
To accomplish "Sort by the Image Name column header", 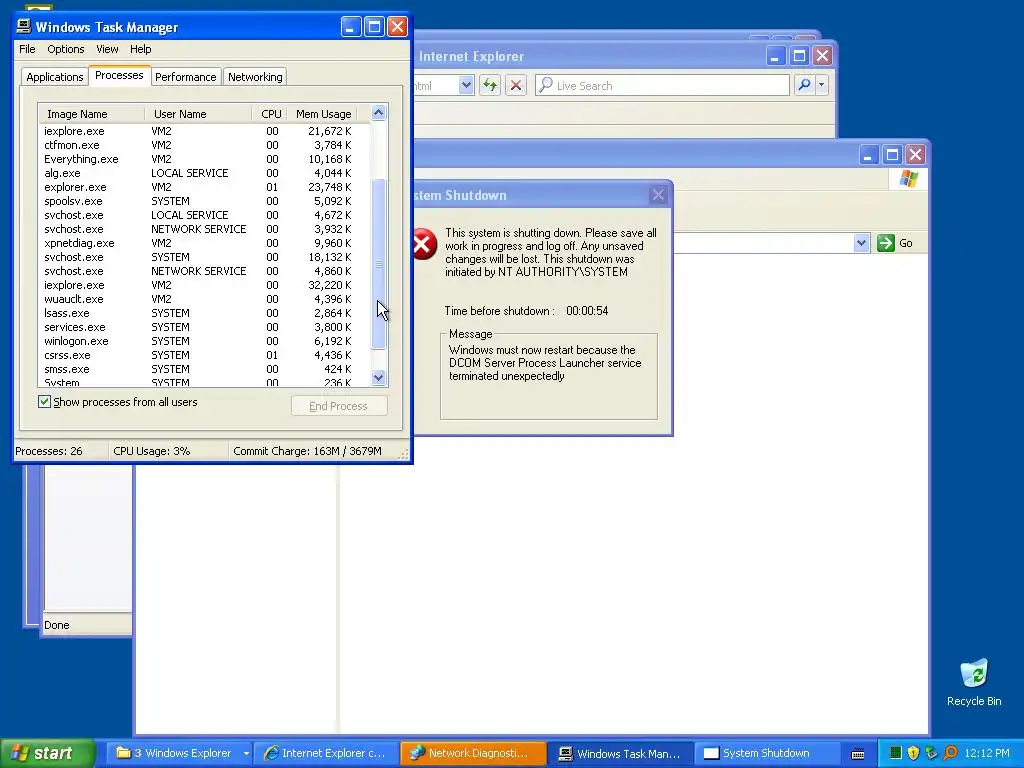I will point(91,114).
